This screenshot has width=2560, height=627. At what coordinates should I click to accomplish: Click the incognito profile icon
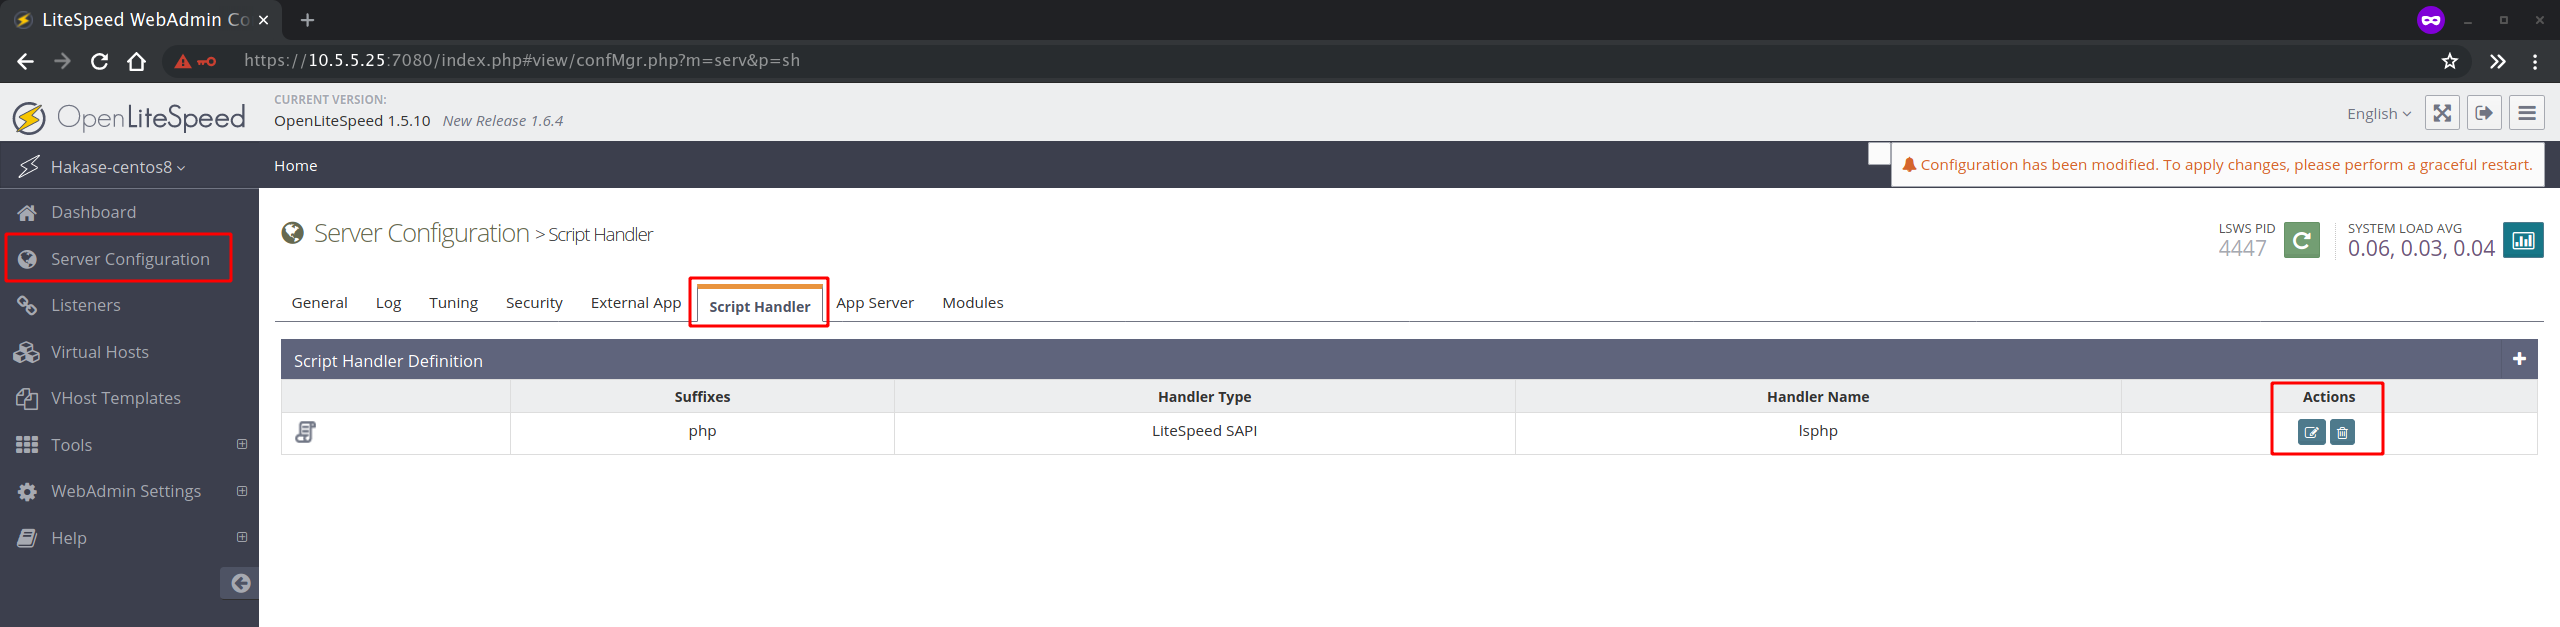point(2431,20)
